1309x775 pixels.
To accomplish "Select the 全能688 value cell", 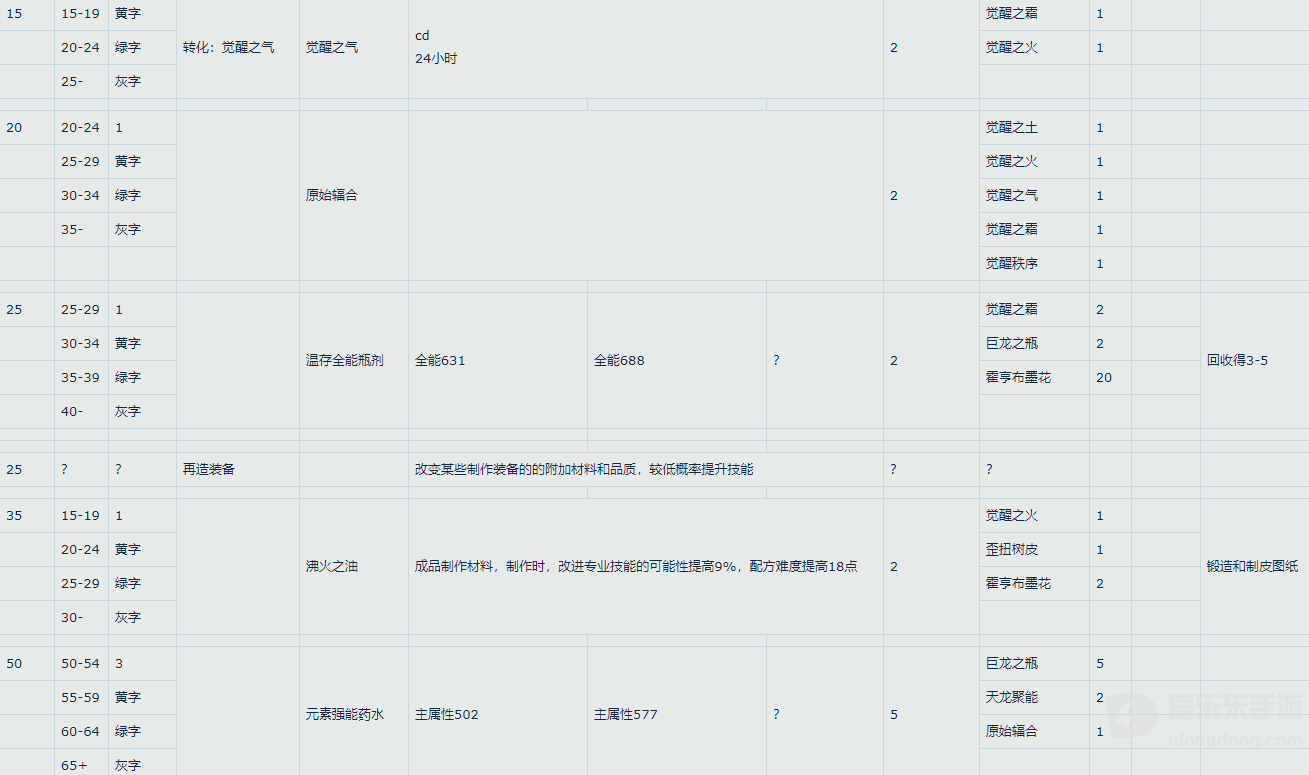I will (619, 360).
